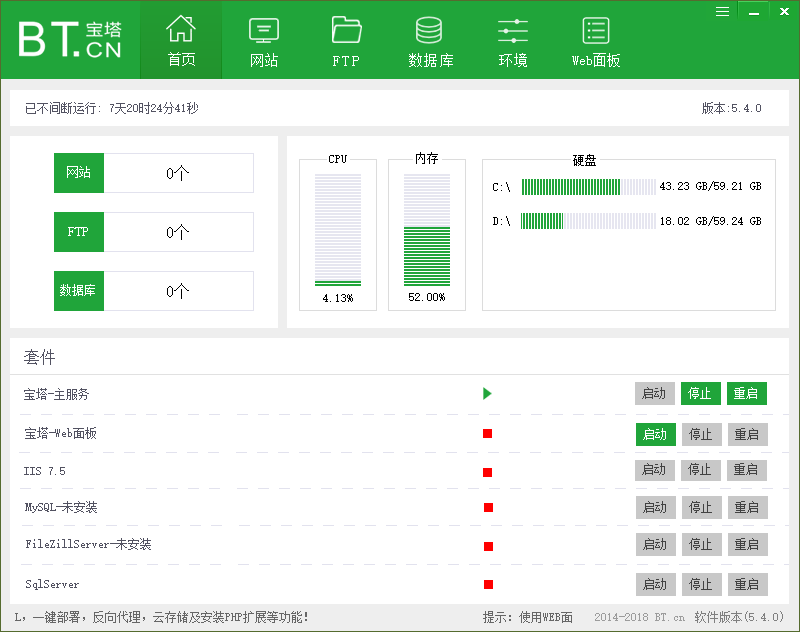Click red stopped indicator of SqlServer

coord(488,585)
